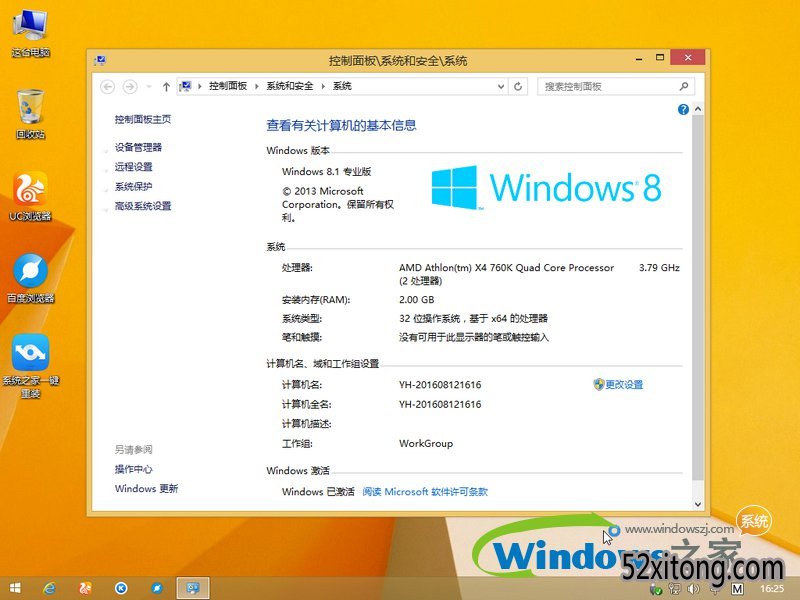Expand the chevron after 系统和安全 breadcrumb
Image resolution: width=800 pixels, height=600 pixels.
coord(323,86)
